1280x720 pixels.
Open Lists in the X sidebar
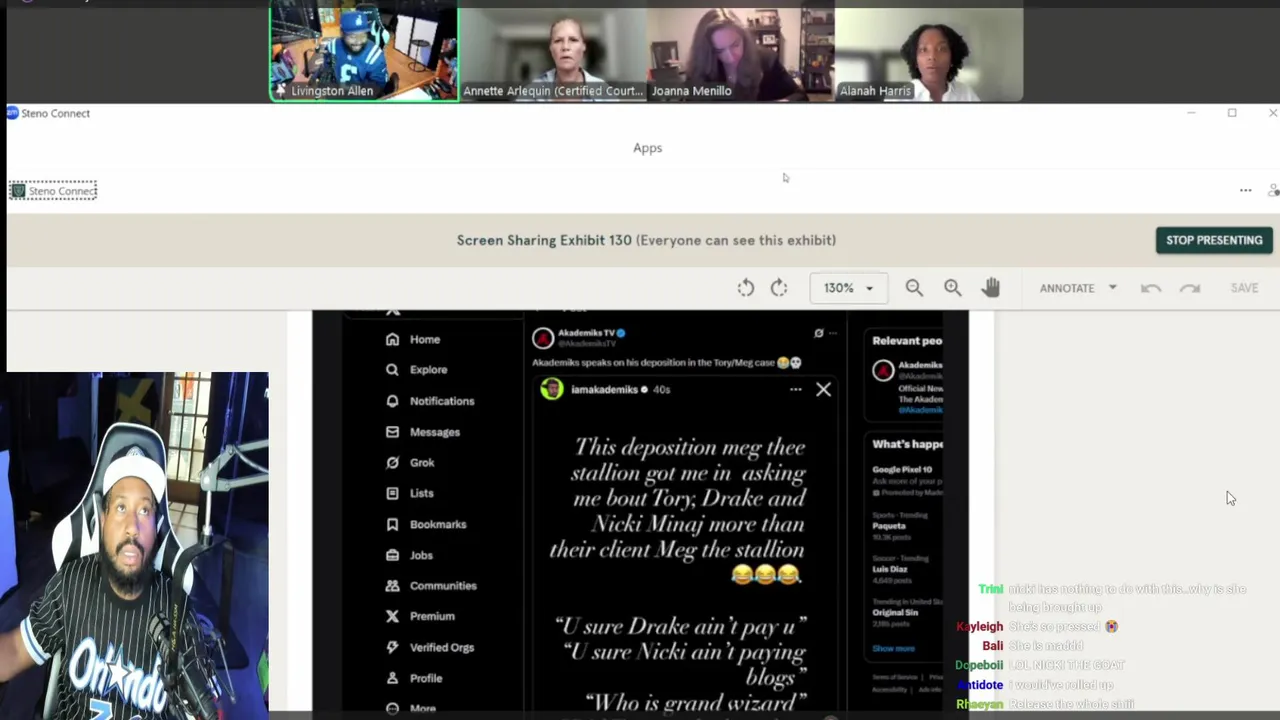click(x=410, y=493)
